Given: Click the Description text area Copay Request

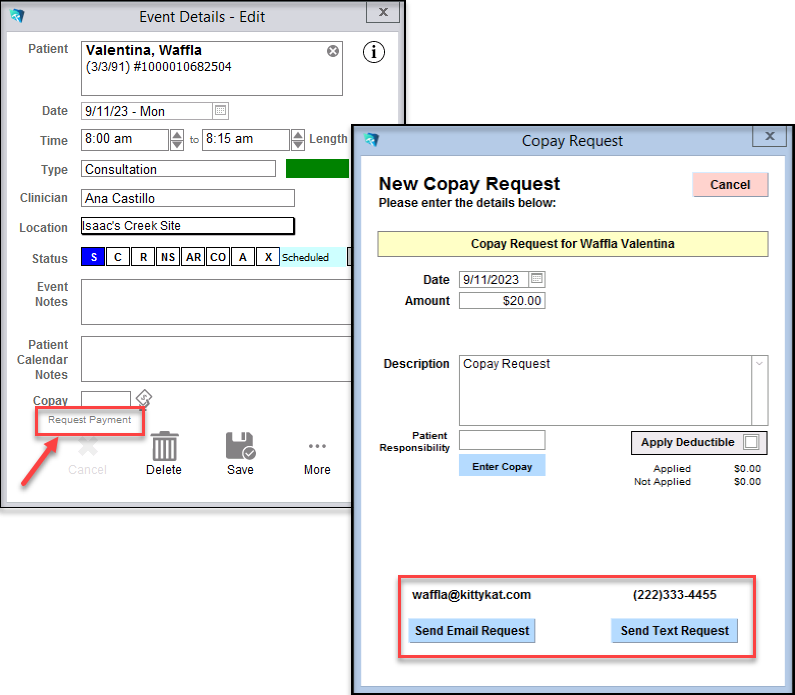Looking at the screenshot, I should (606, 390).
